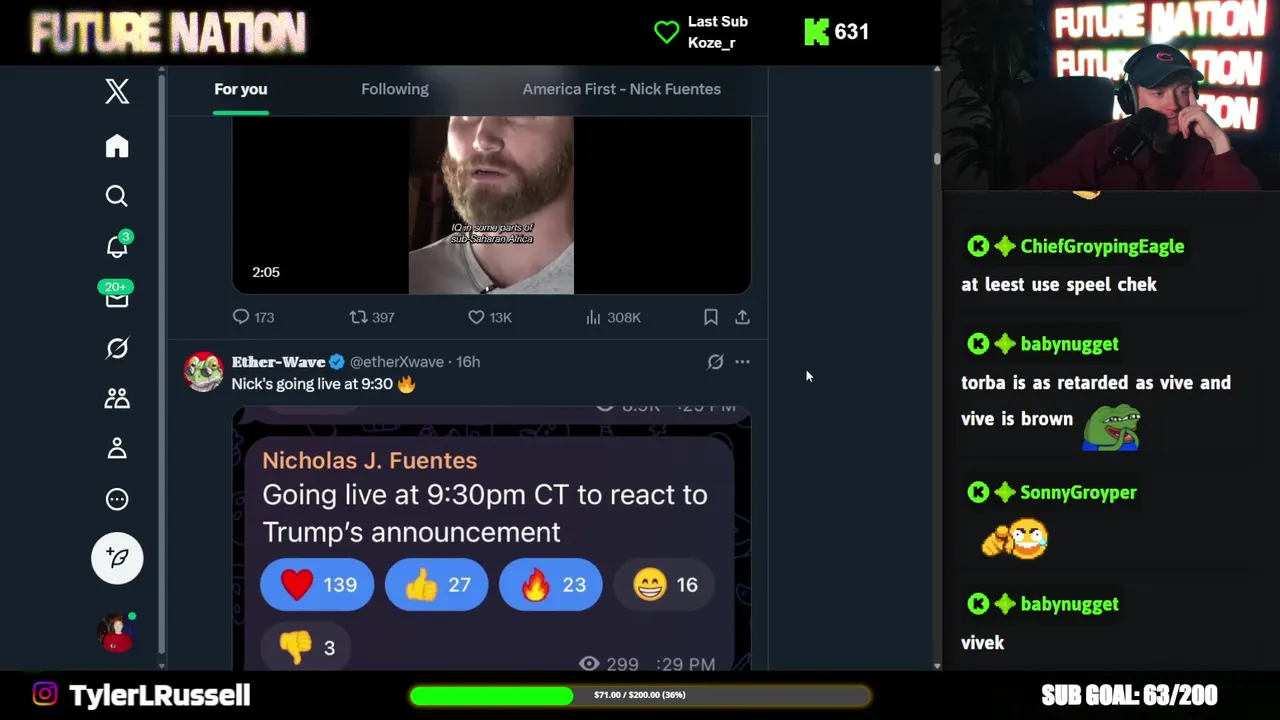This screenshot has height=720, width=1280.
Task: Open the Communities people icon
Action: pos(117,398)
